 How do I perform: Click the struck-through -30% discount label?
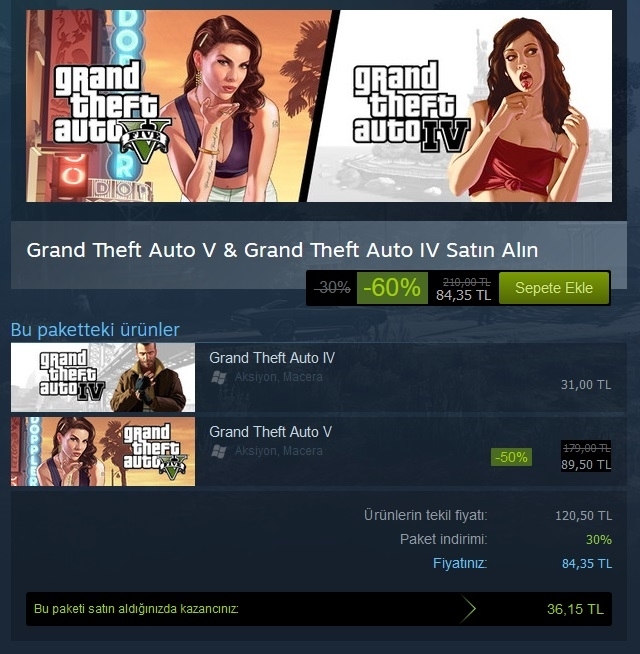[332, 287]
